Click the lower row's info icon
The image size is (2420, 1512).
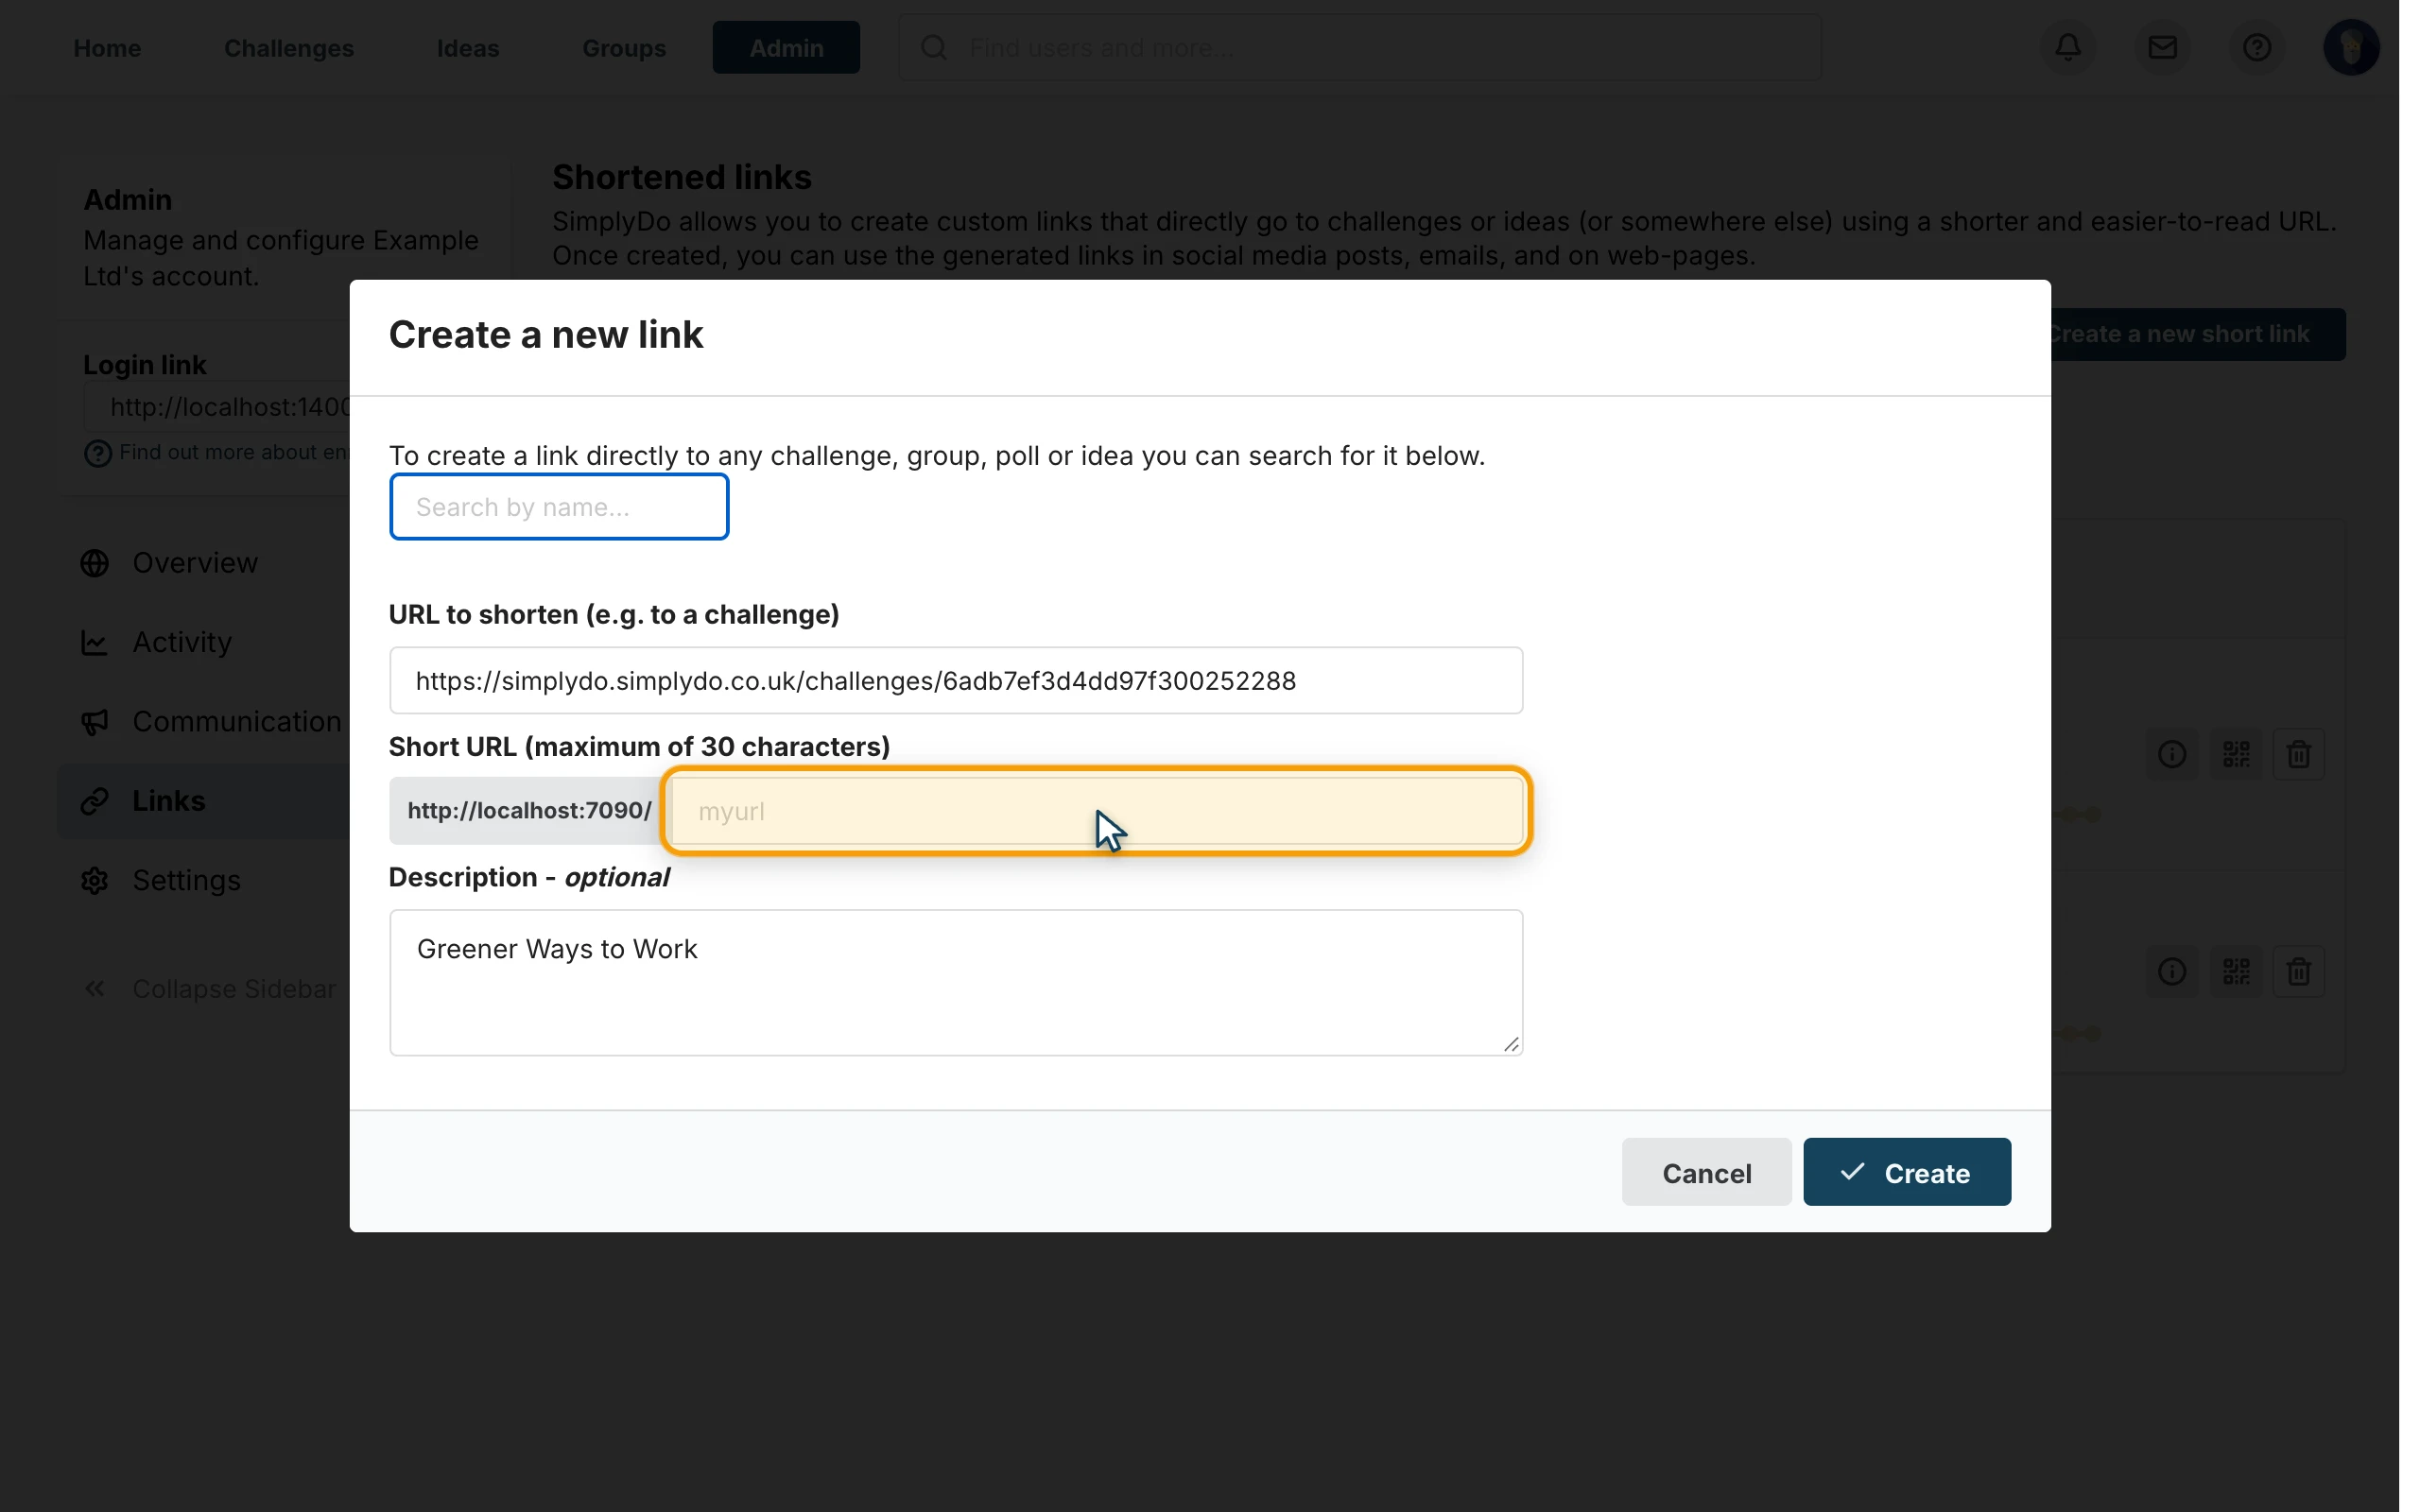click(x=2171, y=971)
